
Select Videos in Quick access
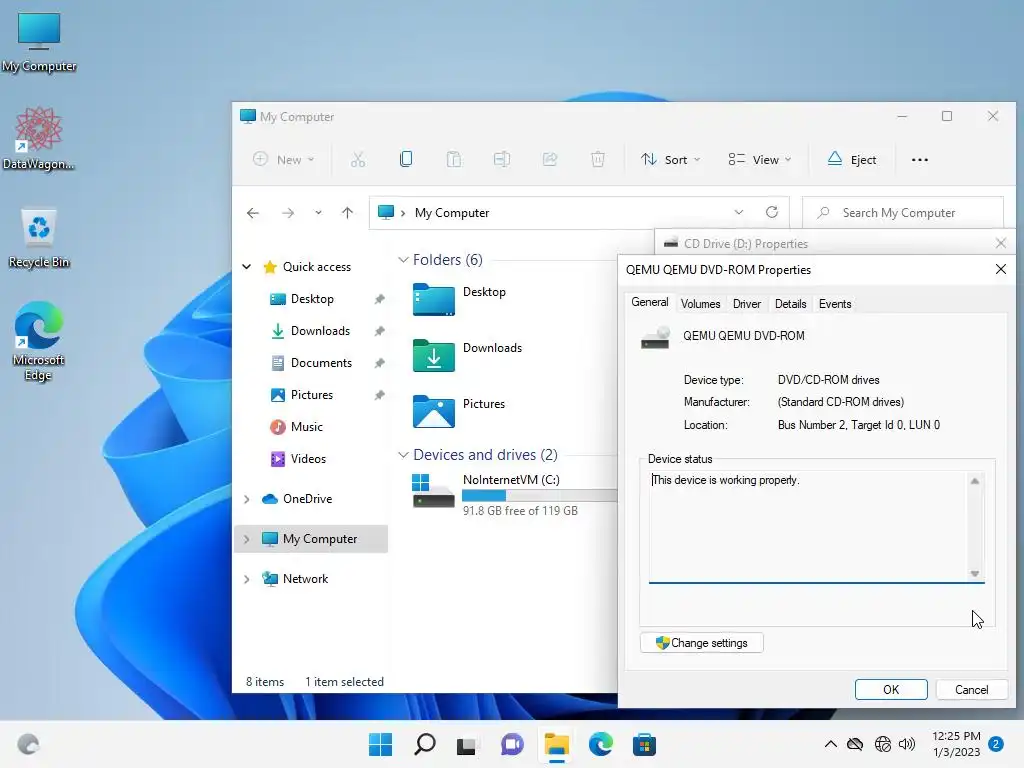(x=298, y=458)
